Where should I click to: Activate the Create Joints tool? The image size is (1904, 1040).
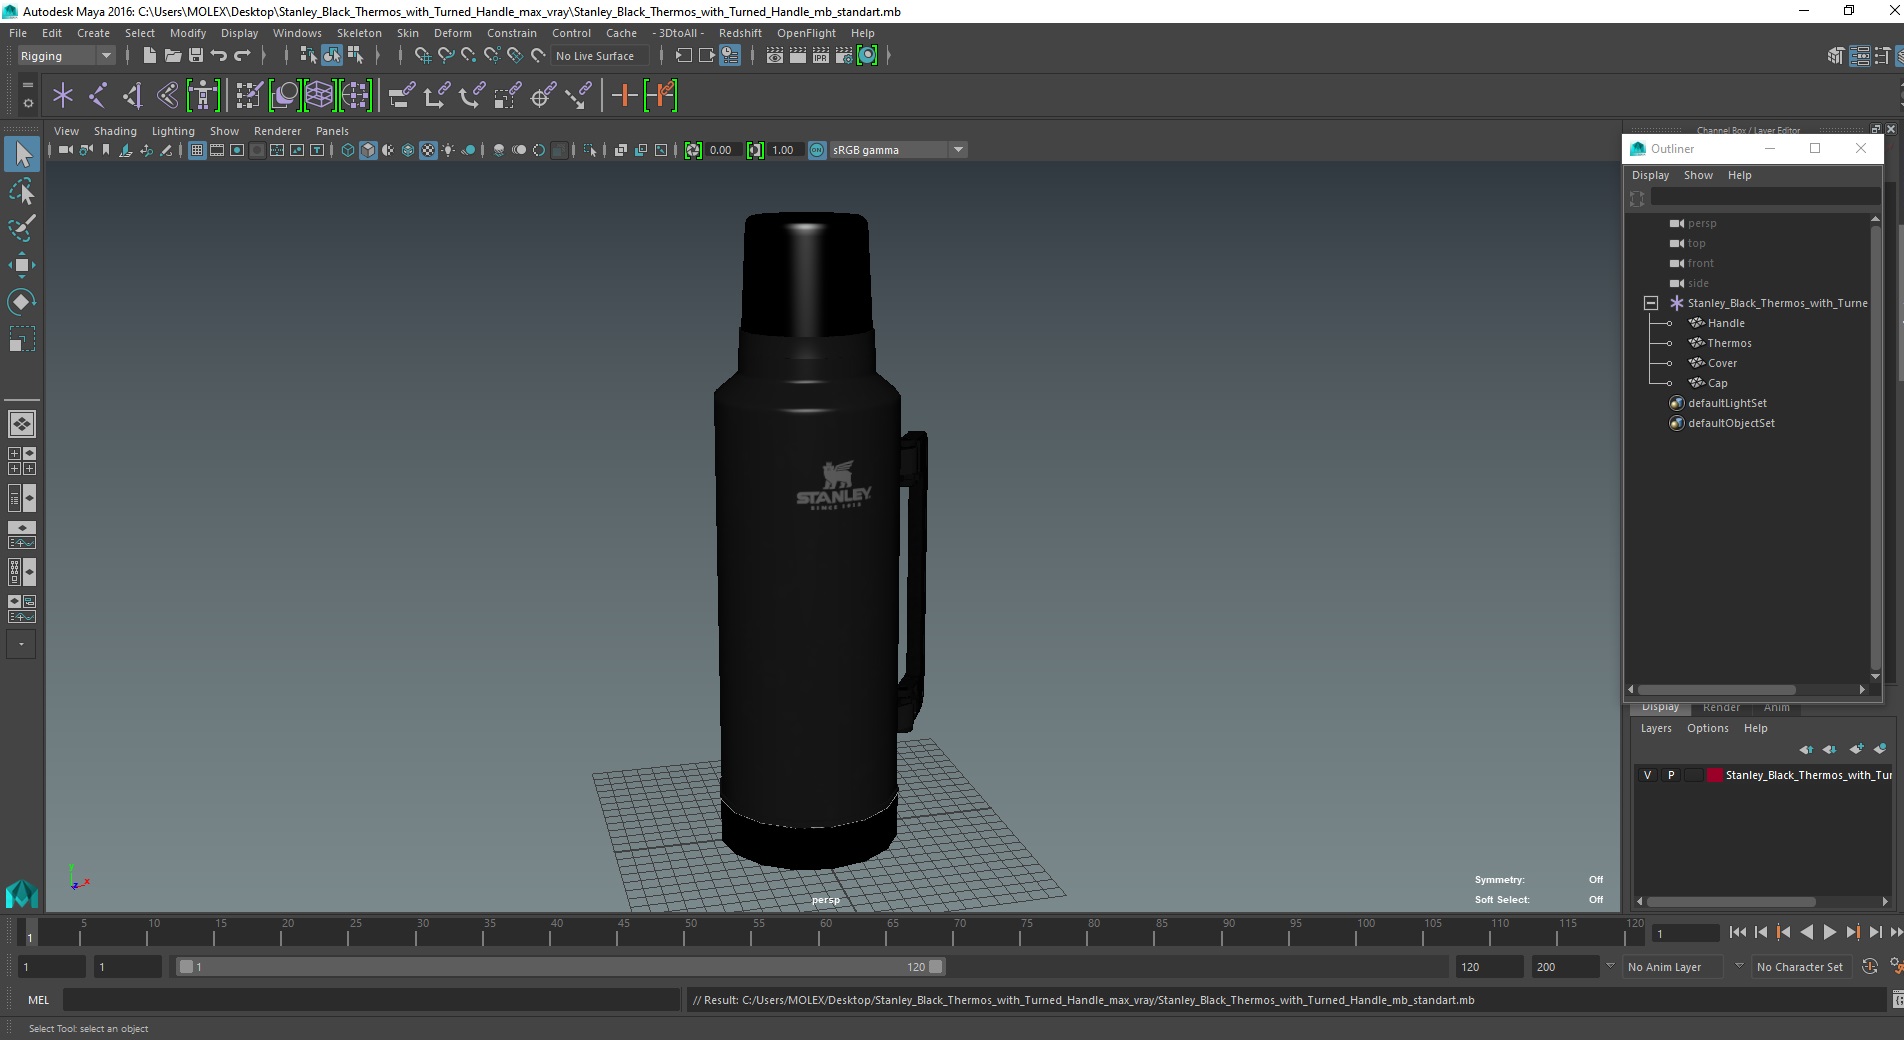pos(98,96)
